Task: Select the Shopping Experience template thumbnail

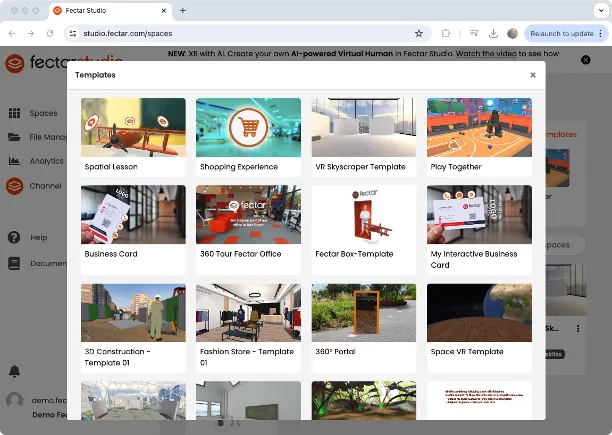Action: tap(248, 128)
